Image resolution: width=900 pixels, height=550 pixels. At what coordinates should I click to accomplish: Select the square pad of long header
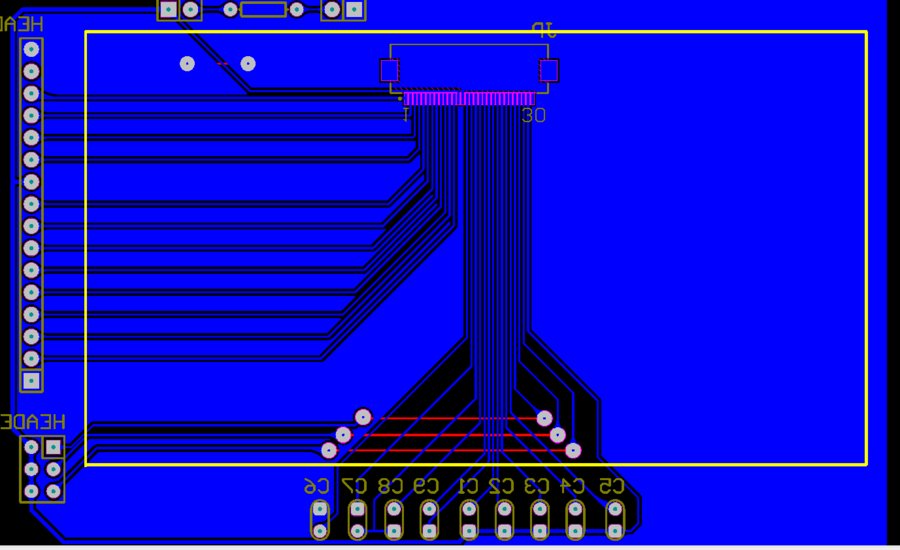pyautogui.click(x=31, y=380)
